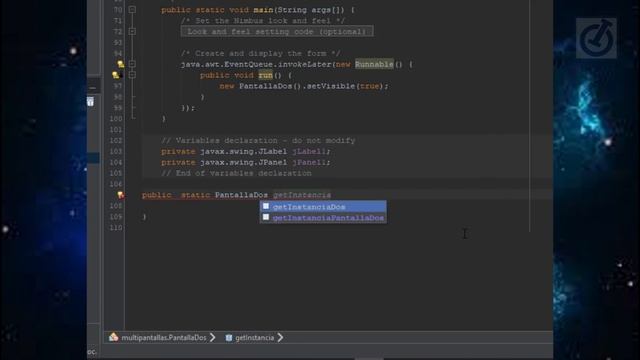Click 'setVisible' in line 97
This screenshot has width=640, height=360.
pos(331,86)
